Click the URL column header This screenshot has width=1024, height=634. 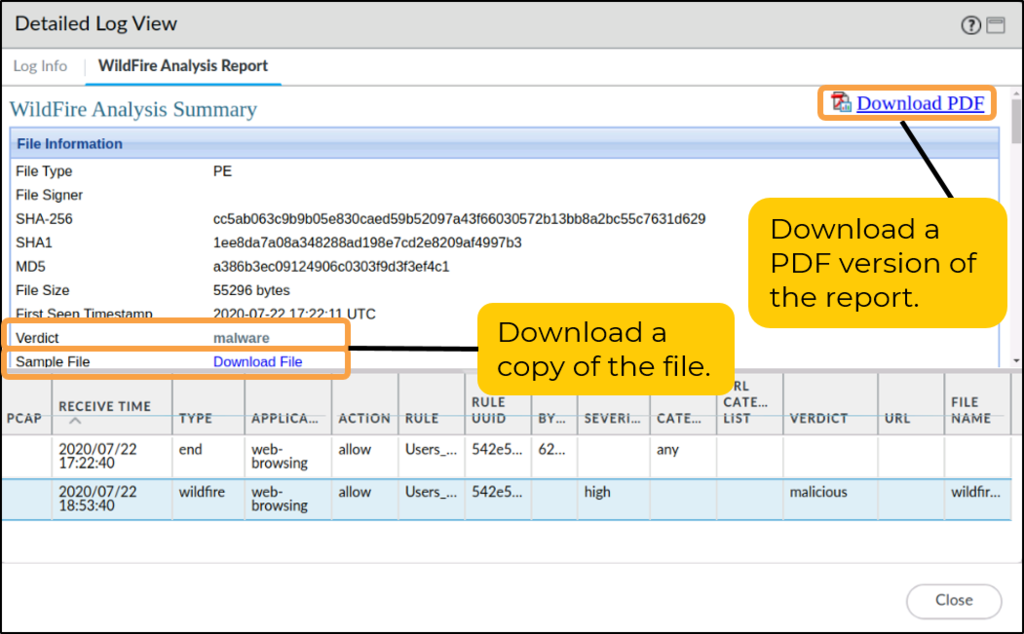tap(911, 405)
